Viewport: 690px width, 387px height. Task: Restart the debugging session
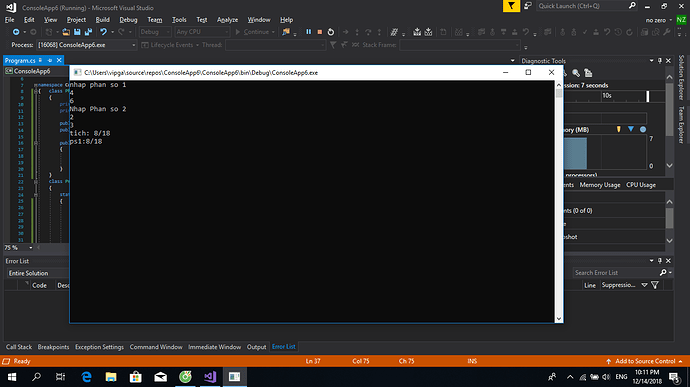click(331, 32)
